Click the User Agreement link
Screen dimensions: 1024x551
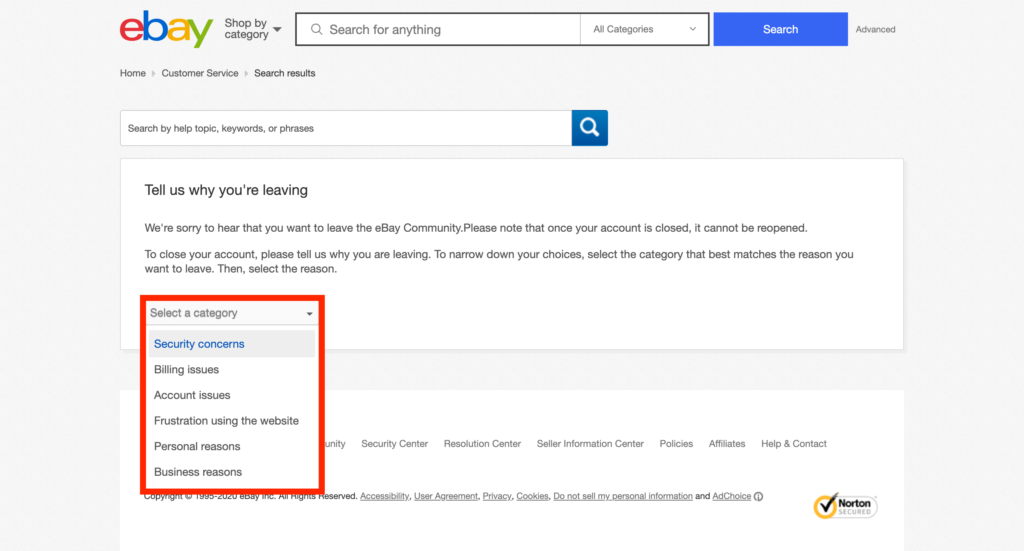point(445,496)
